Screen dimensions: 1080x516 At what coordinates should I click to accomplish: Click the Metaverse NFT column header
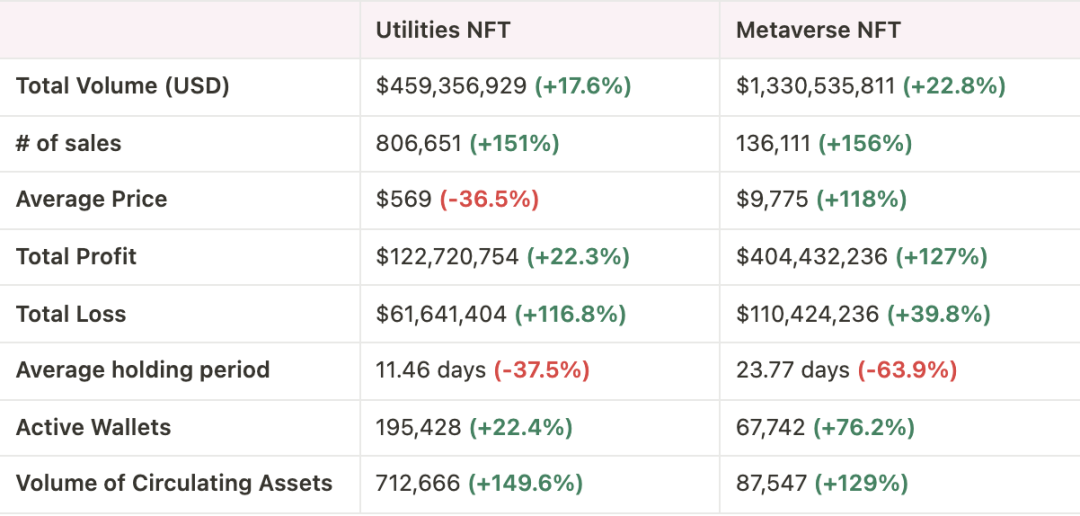click(818, 30)
